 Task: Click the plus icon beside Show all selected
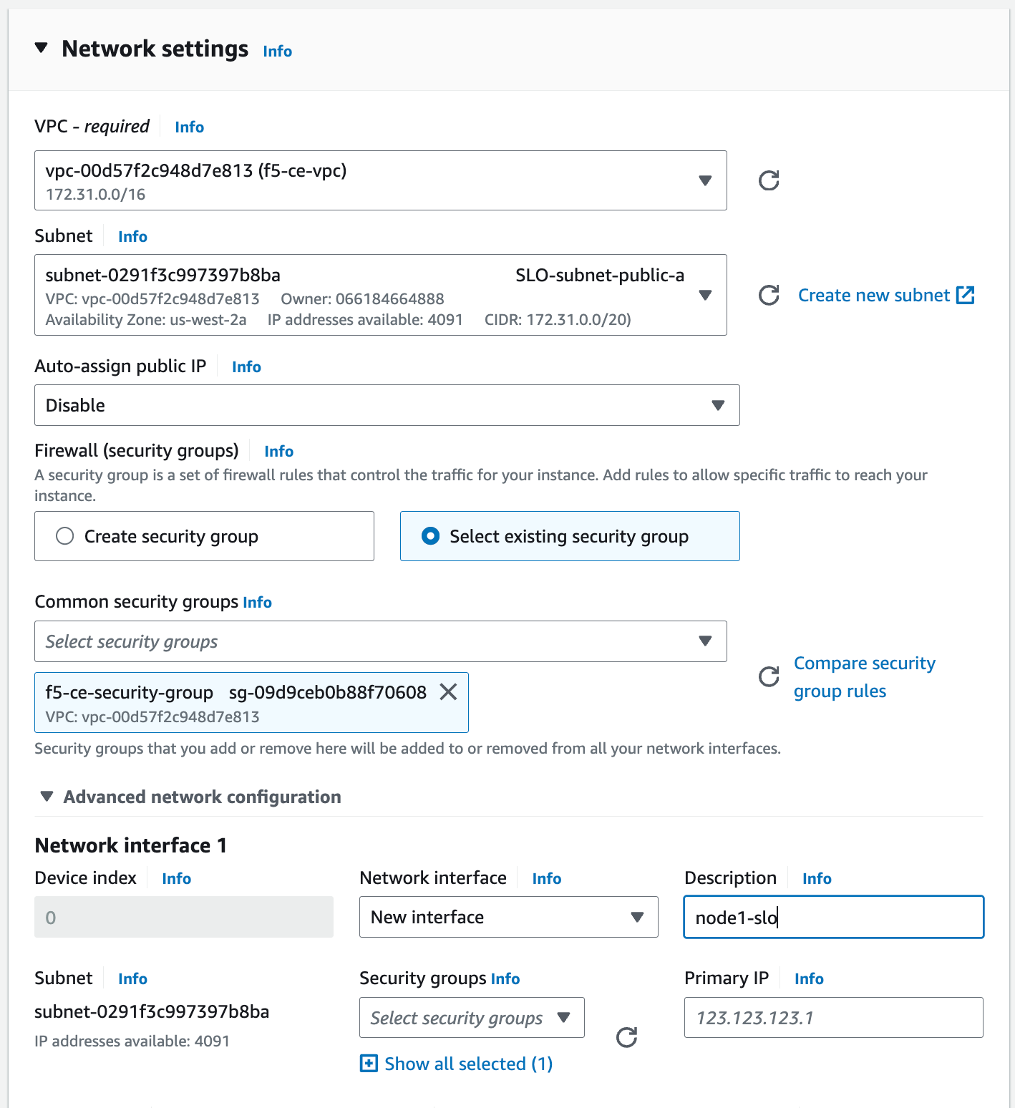coord(368,1063)
